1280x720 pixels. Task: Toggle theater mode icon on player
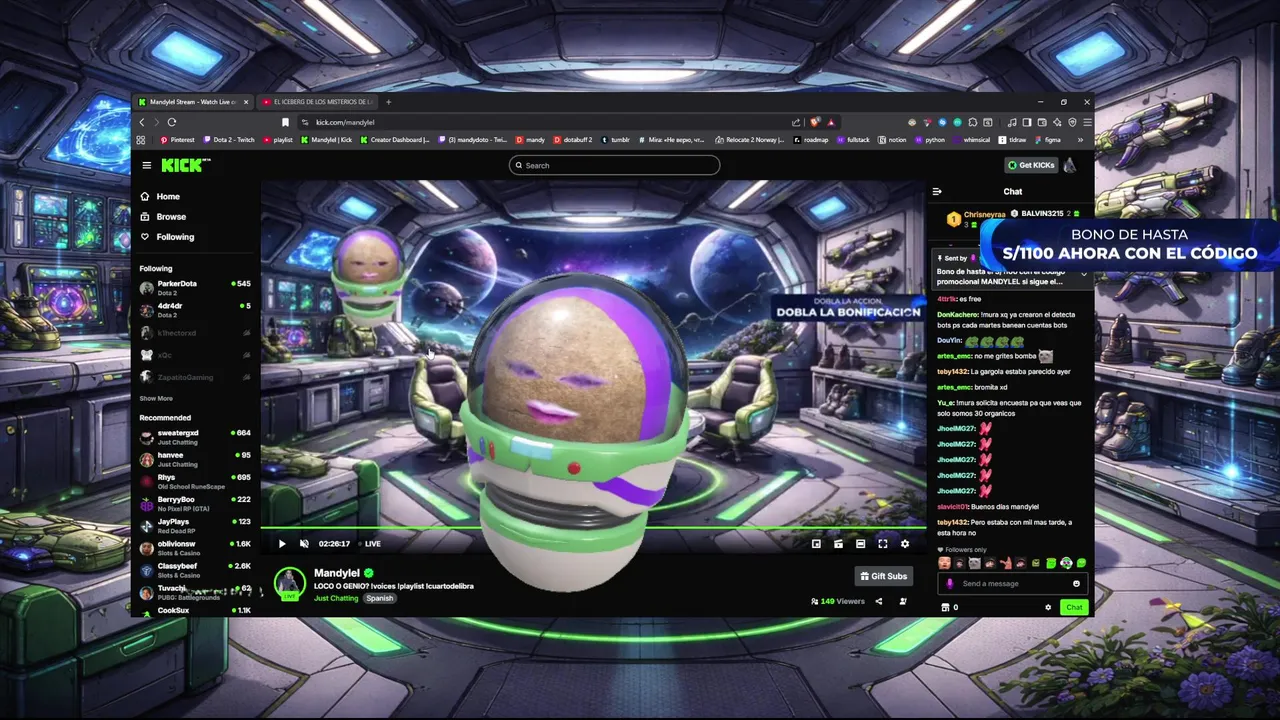[x=838, y=544]
